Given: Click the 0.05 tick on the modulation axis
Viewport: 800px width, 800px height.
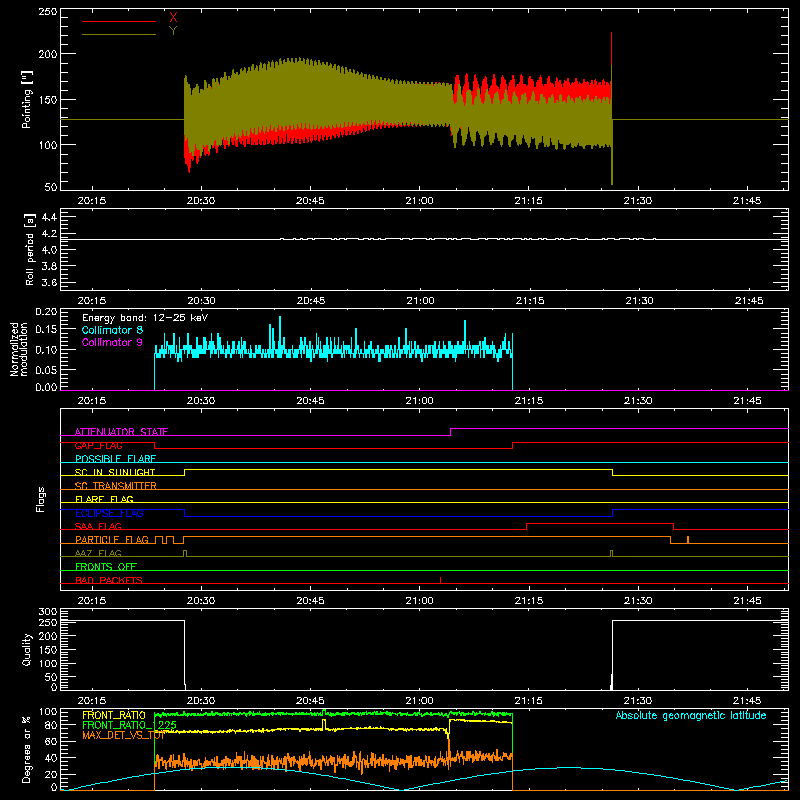Looking at the screenshot, I should 46,369.
